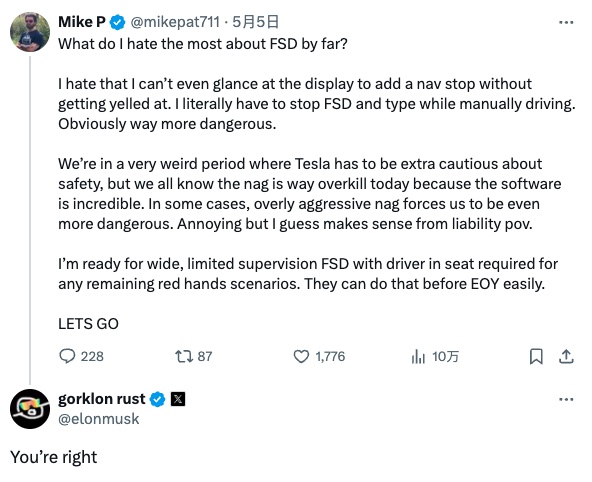Viewport: 592px width, 482px height.
Task: Visit Mike P display name link
Action: (82, 22)
